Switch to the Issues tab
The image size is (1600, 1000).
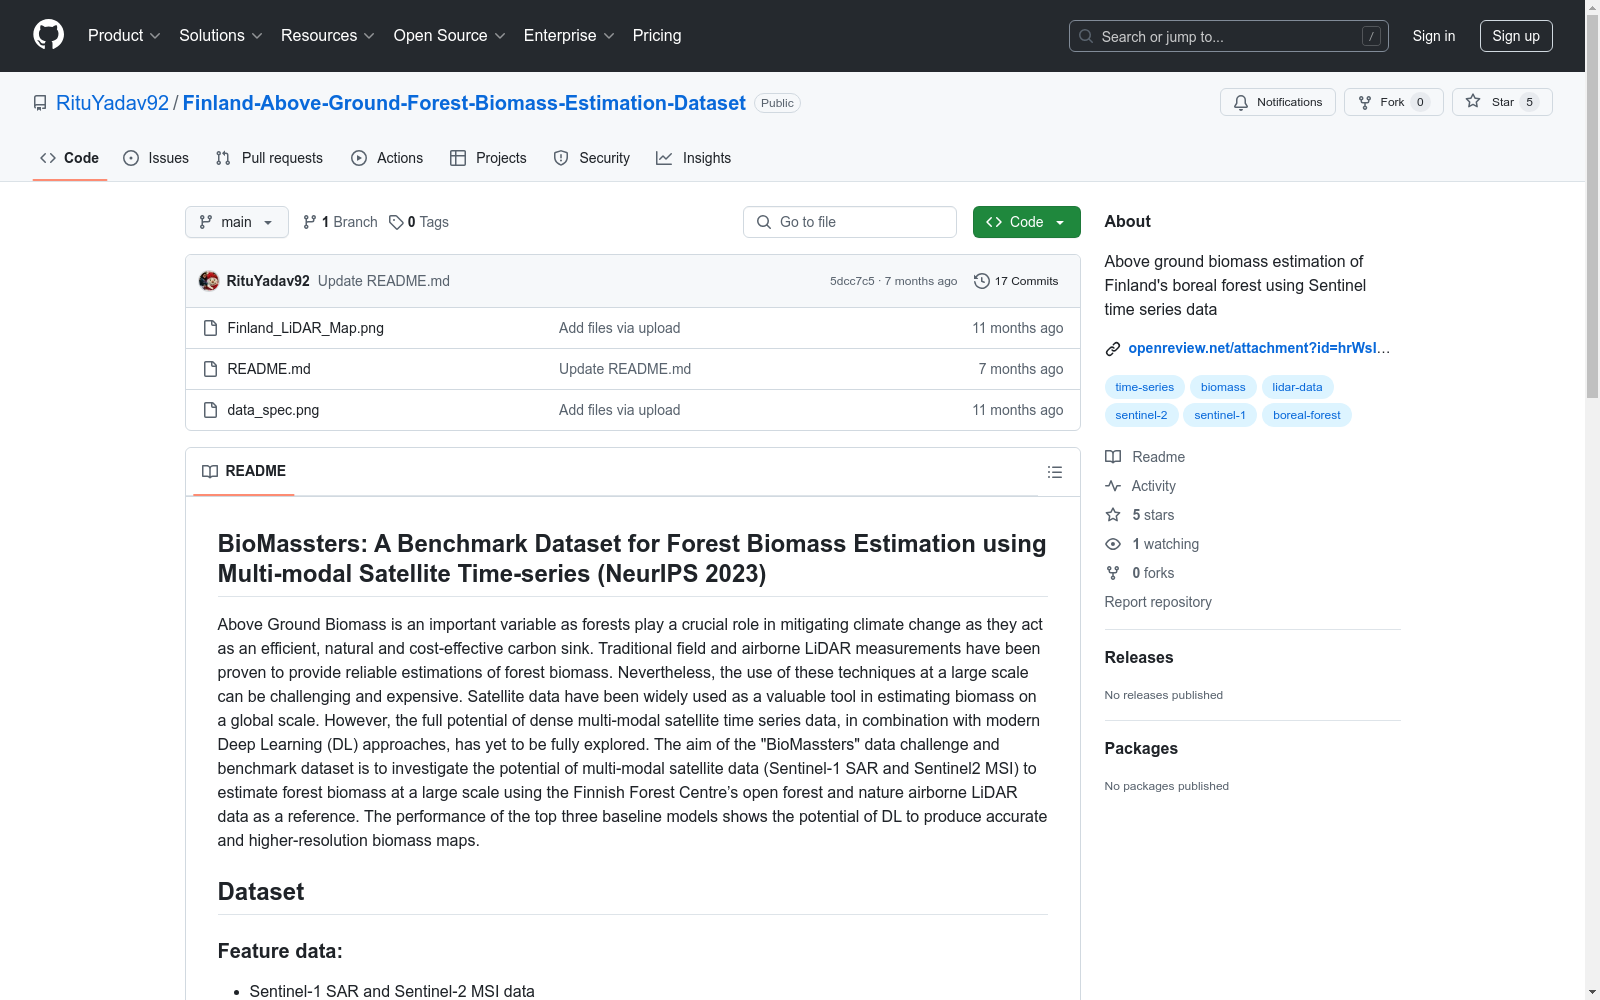(156, 158)
